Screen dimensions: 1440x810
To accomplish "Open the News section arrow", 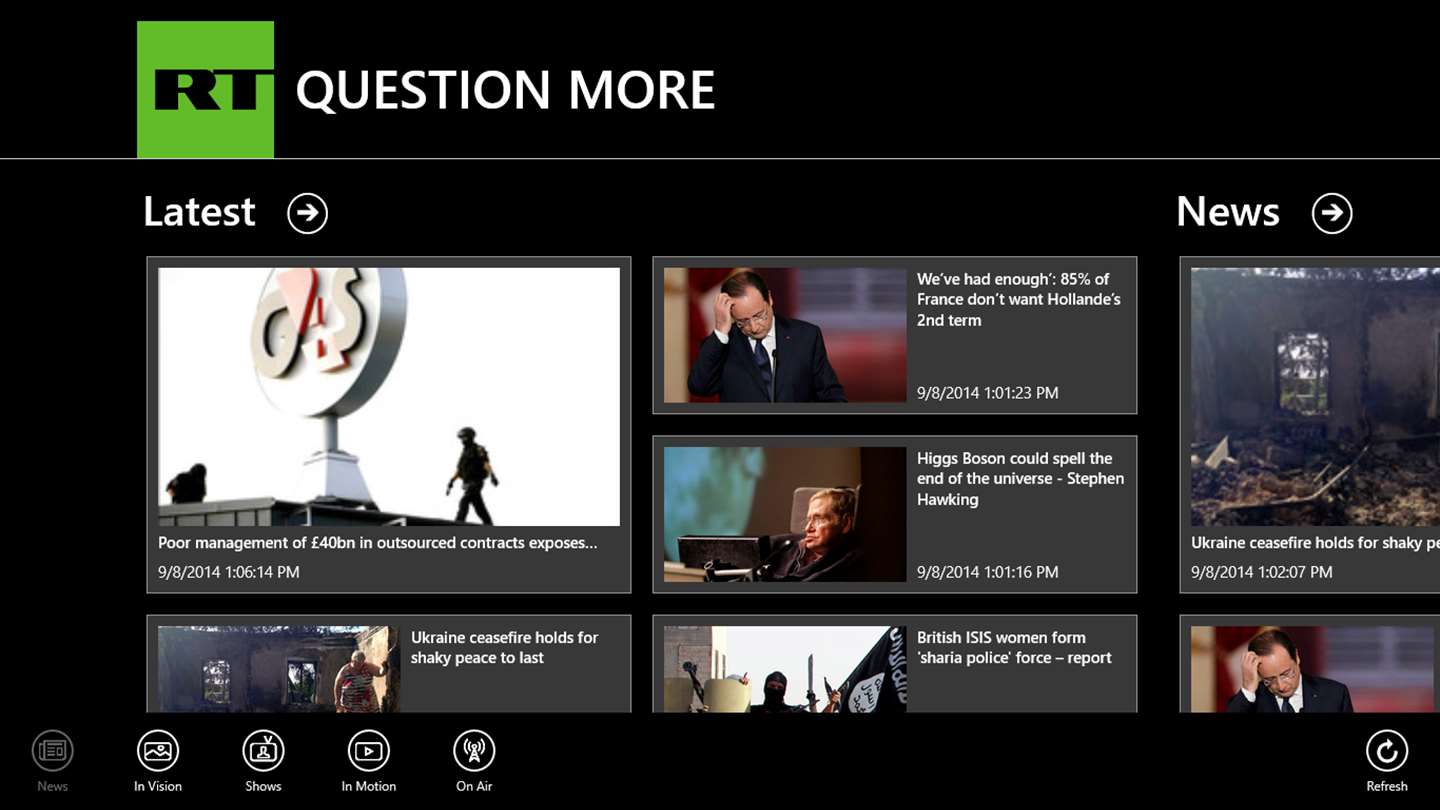I will (x=1332, y=213).
